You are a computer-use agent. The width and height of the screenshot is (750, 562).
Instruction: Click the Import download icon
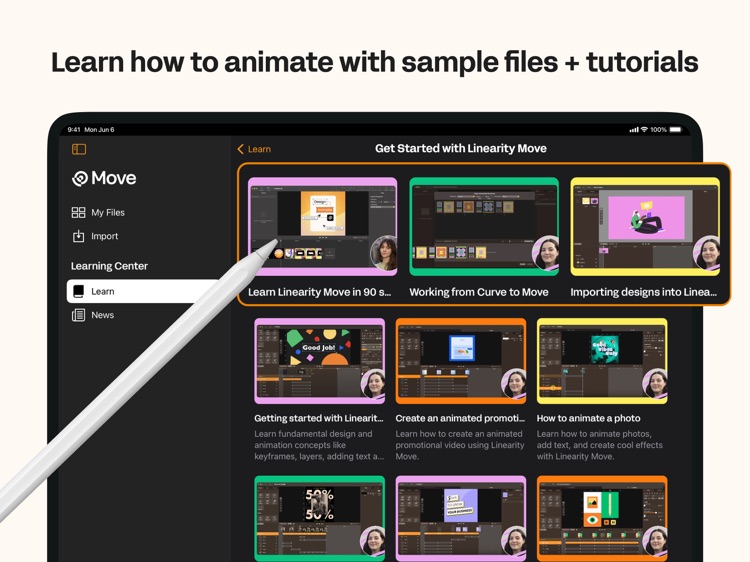78,236
